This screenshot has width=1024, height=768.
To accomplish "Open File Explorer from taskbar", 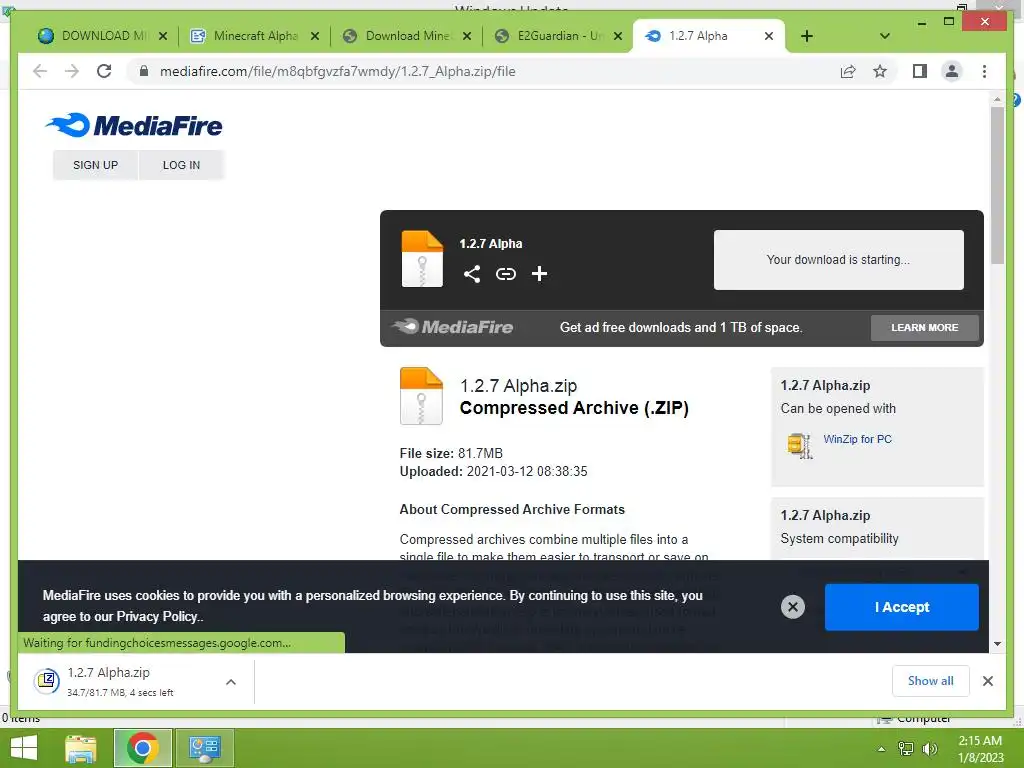I will tap(81, 748).
